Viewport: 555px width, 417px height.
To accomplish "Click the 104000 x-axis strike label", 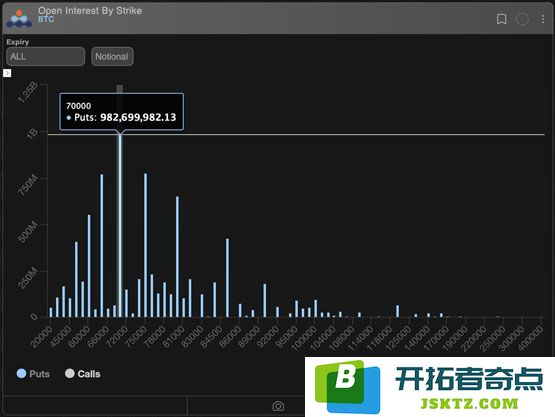I will pos(323,338).
